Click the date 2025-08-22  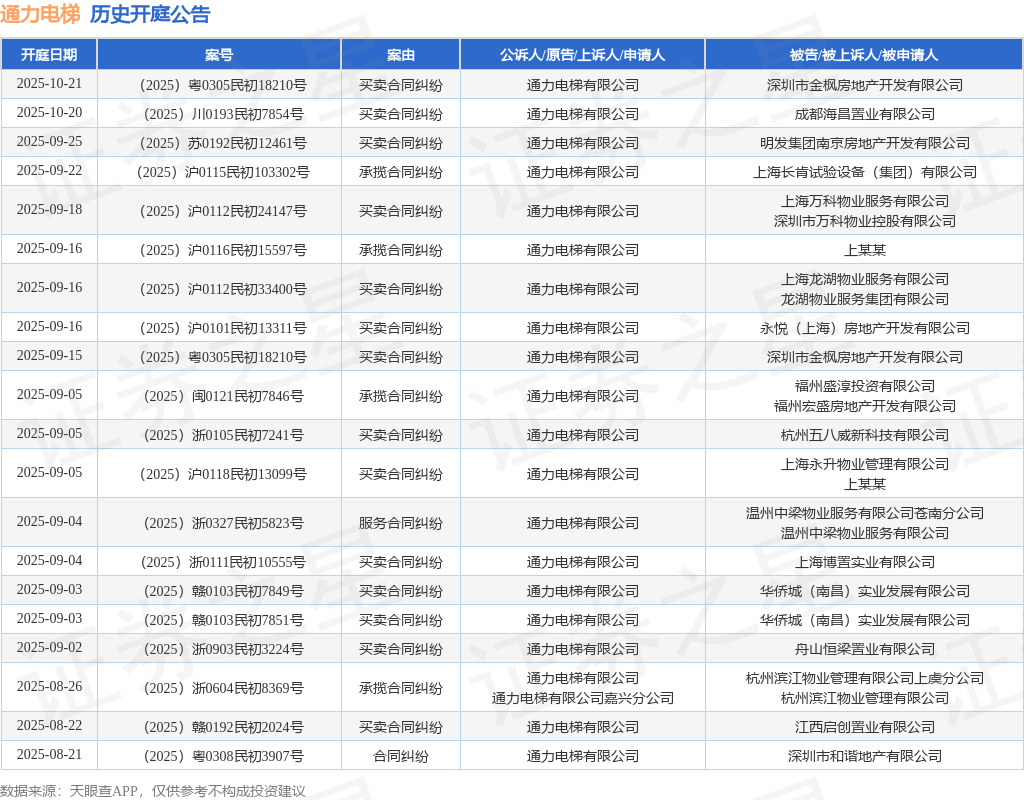[49, 726]
